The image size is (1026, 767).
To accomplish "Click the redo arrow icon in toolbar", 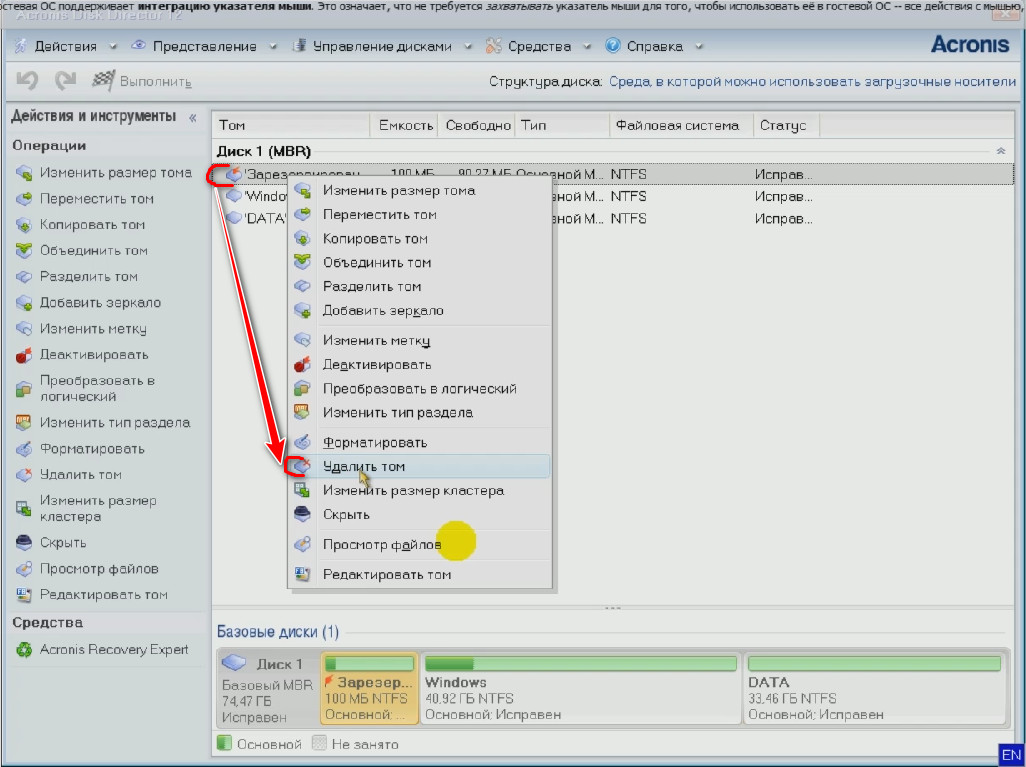I will 65,80.
